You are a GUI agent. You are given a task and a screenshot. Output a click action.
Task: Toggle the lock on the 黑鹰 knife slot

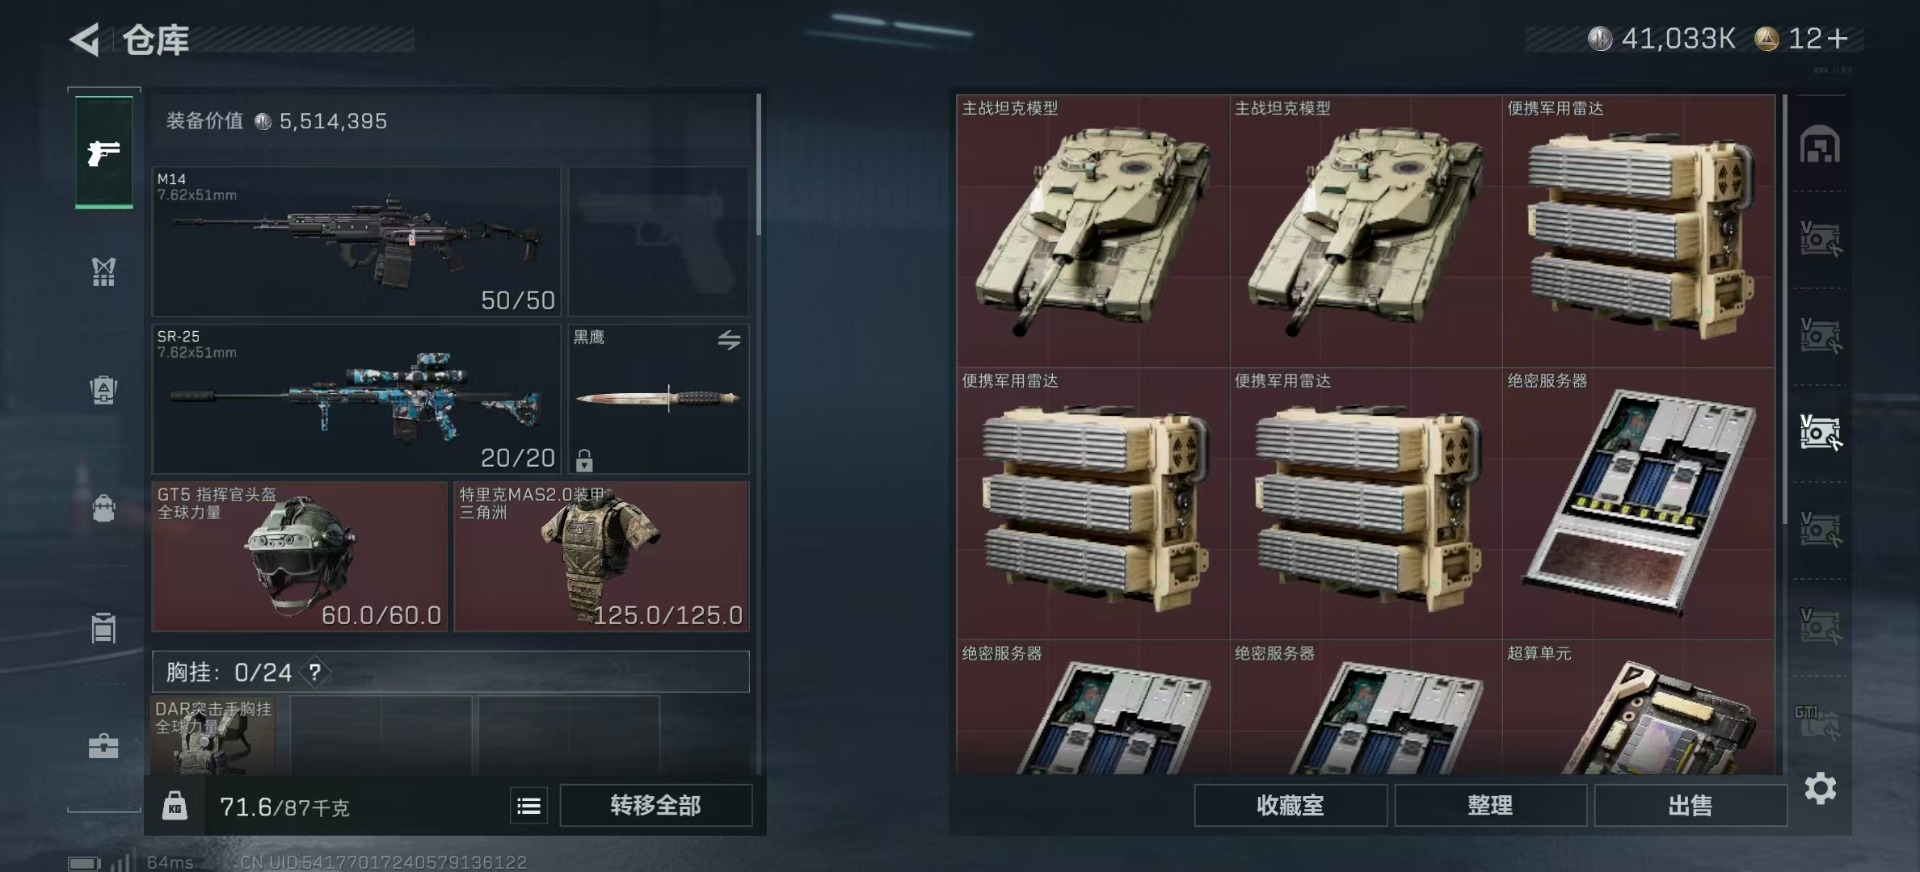tap(585, 460)
